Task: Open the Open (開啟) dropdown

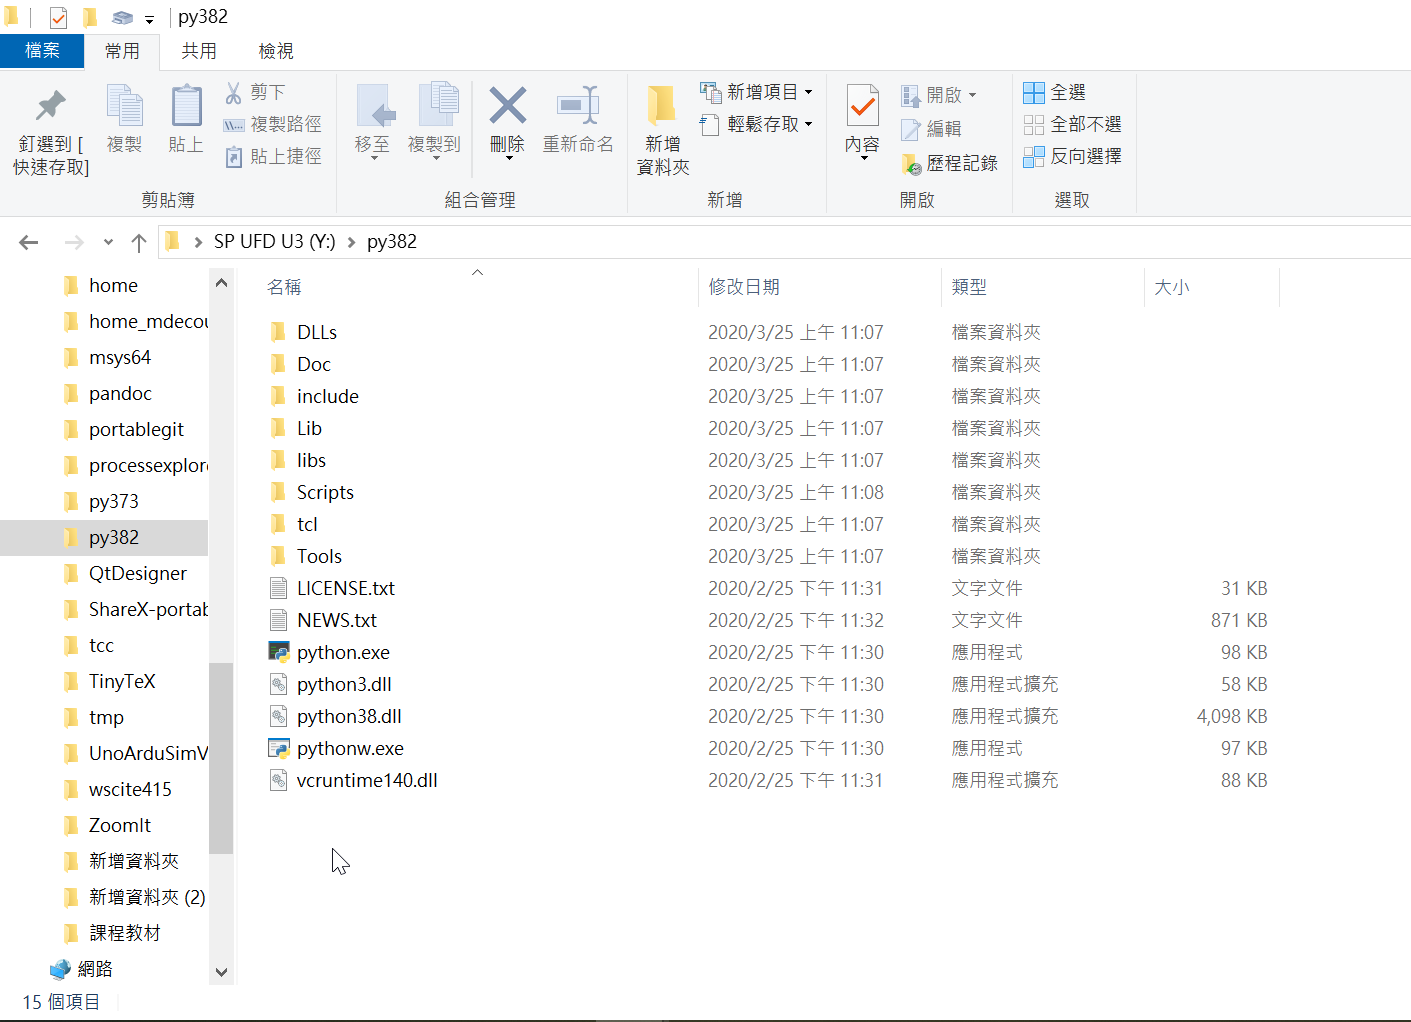Action: pos(972,96)
